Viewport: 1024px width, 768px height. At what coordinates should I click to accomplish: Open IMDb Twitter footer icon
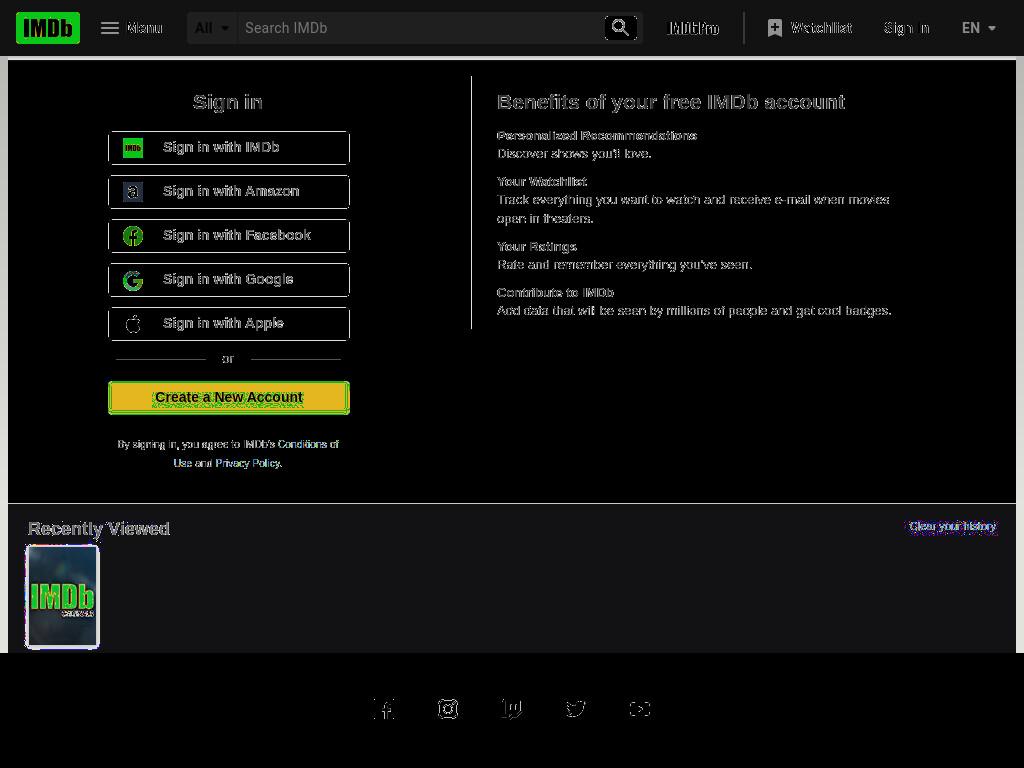coord(575,709)
